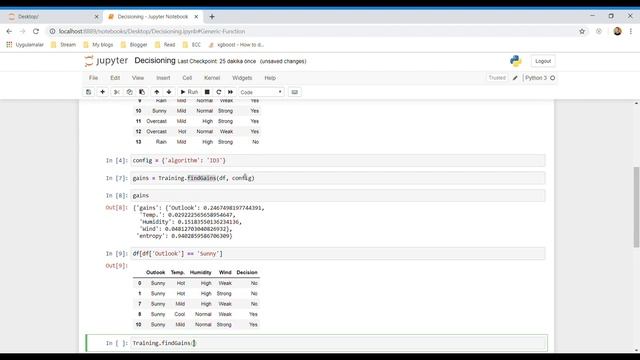Viewport: 640px width, 360px height.
Task: Restart kernel and re-run all cells
Action: 231,92
